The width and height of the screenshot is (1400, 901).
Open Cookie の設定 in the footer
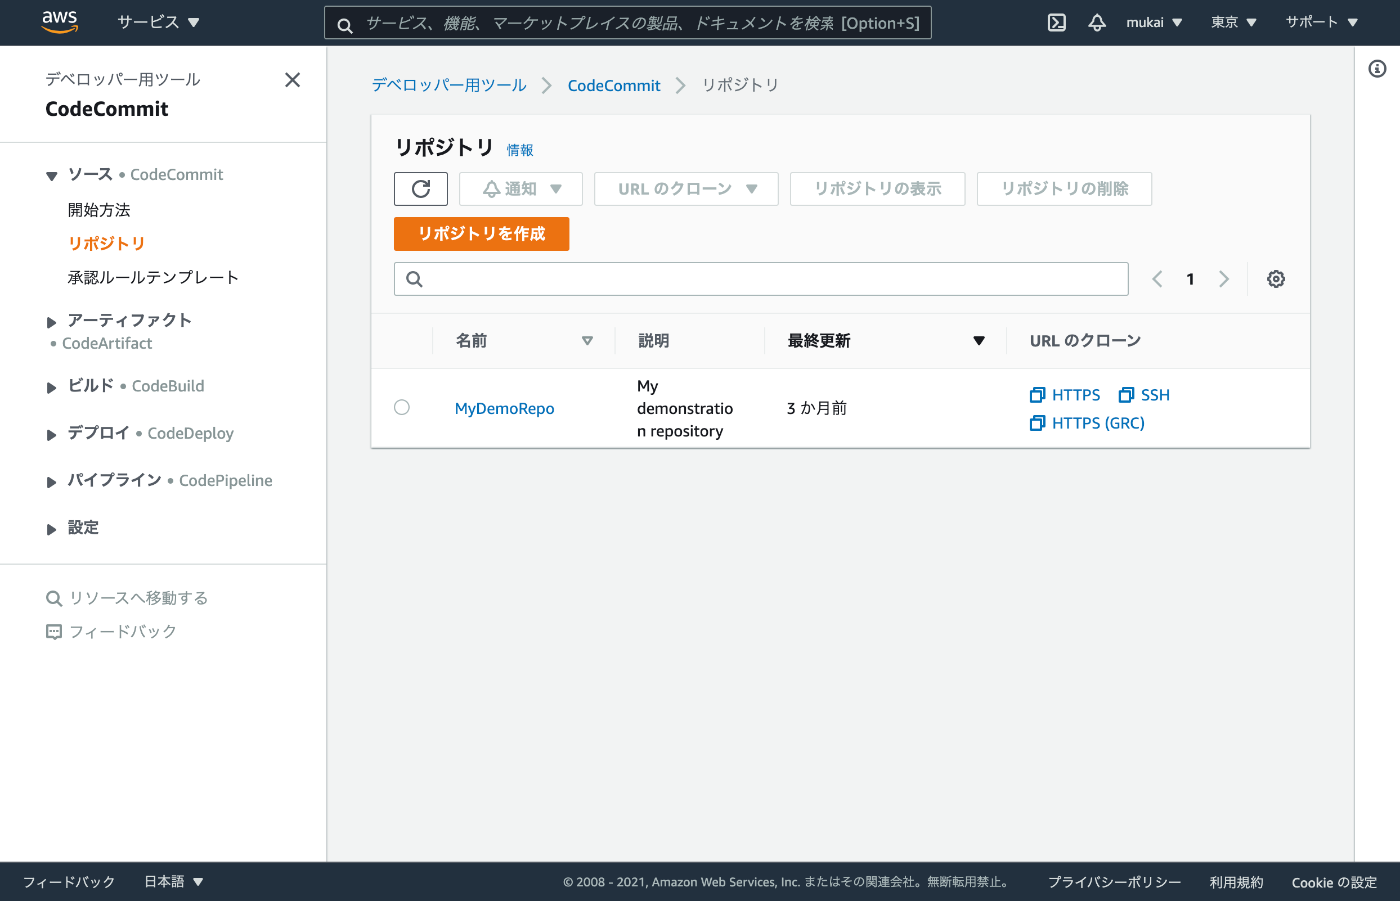click(1334, 882)
